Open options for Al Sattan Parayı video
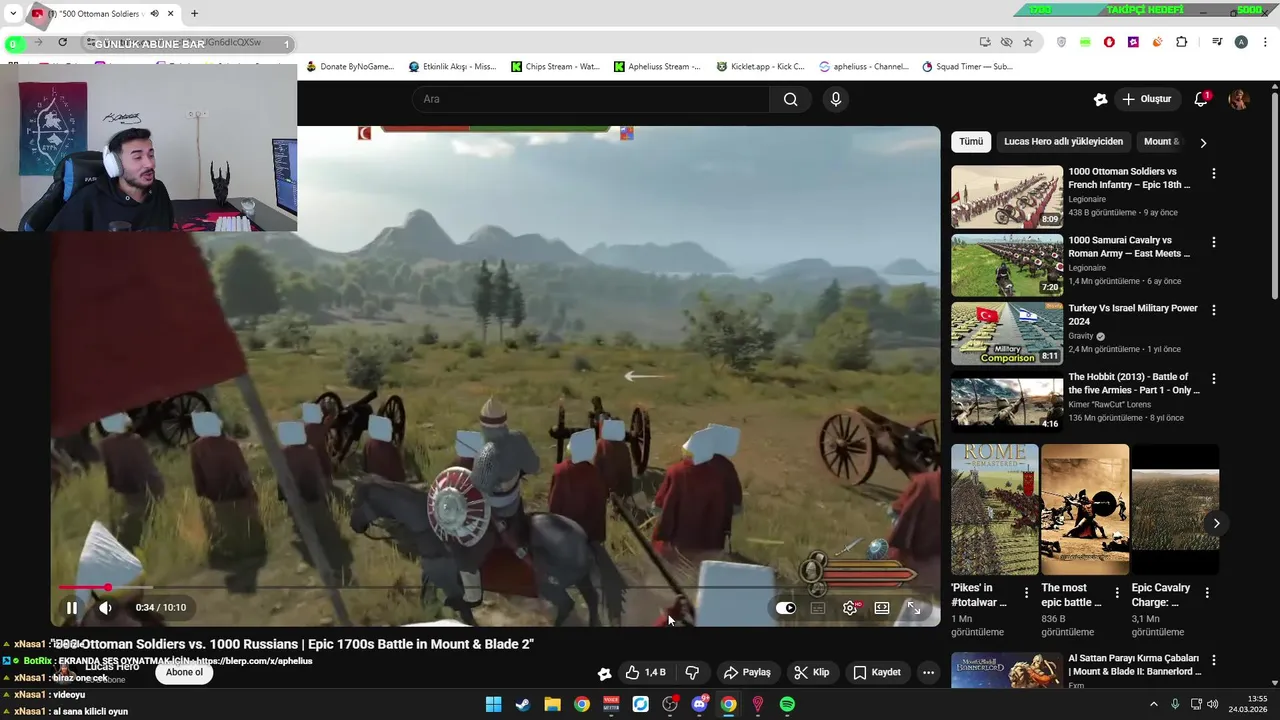1280x720 pixels. (1214, 661)
